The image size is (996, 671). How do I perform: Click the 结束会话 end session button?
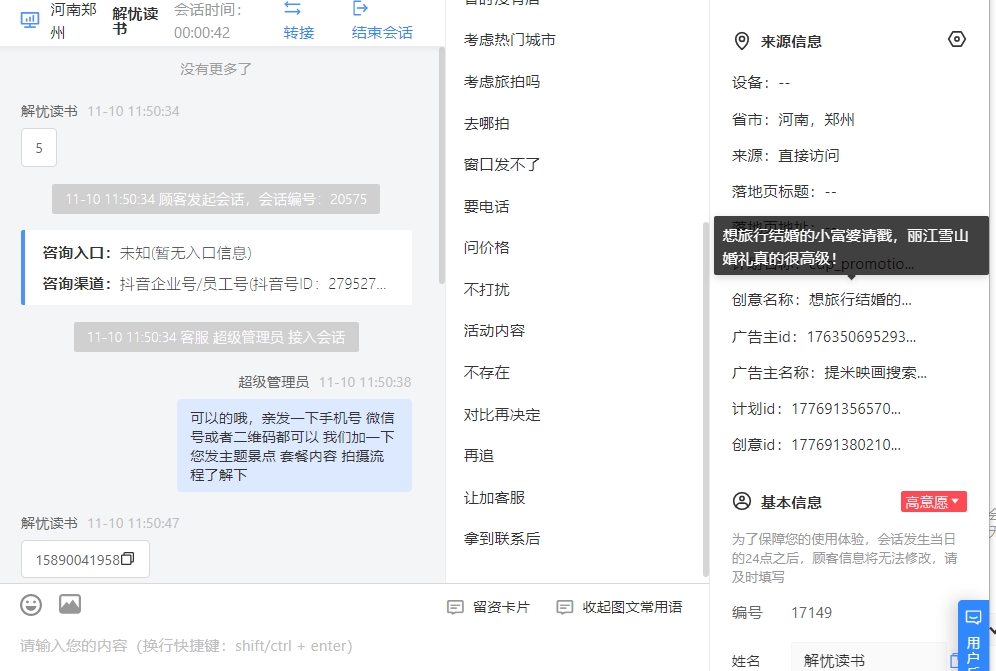382,20
